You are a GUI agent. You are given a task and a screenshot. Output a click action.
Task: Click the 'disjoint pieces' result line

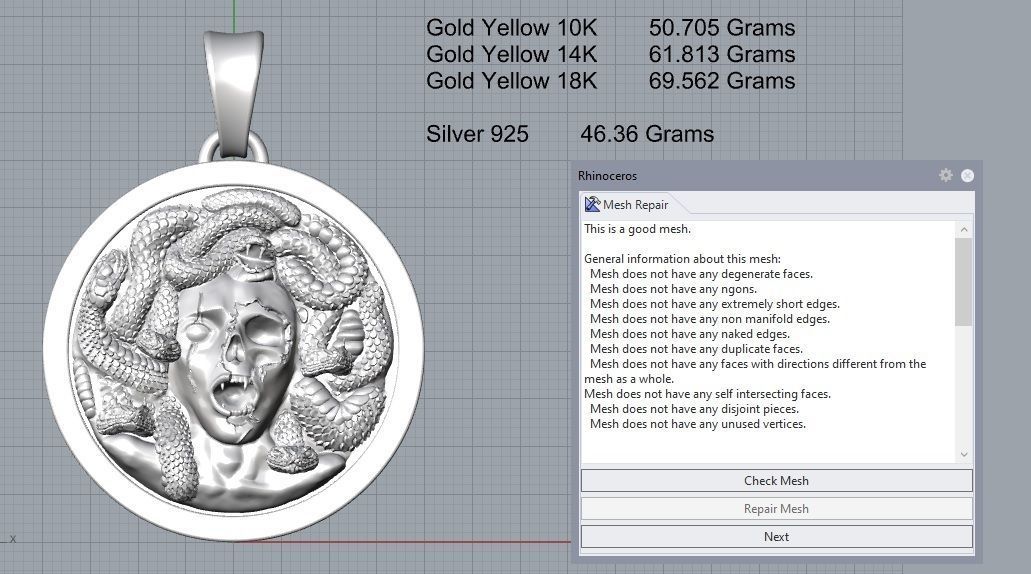point(694,409)
